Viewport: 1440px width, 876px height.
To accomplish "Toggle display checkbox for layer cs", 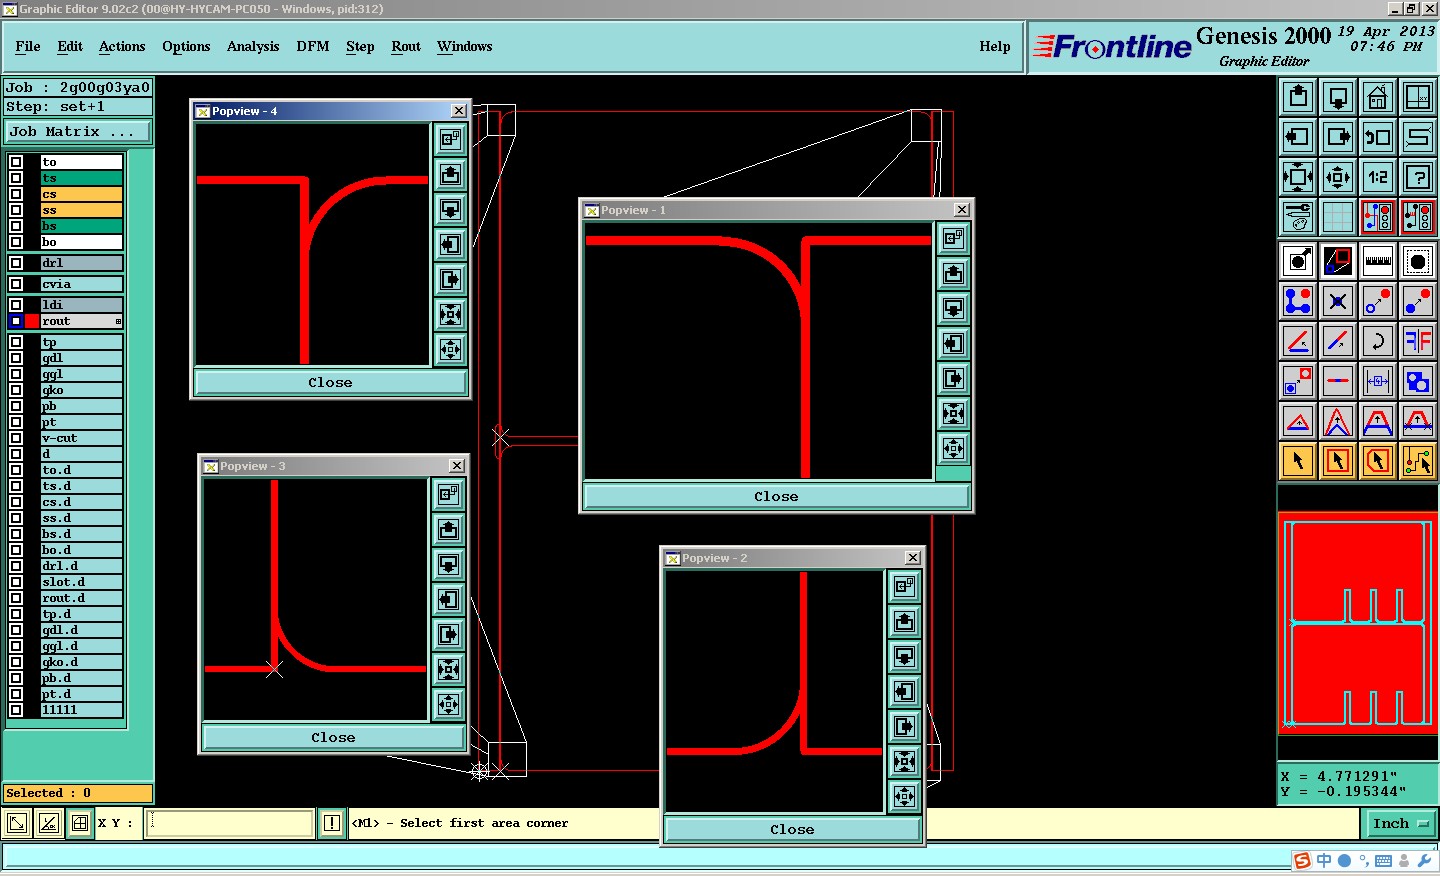I will point(16,194).
